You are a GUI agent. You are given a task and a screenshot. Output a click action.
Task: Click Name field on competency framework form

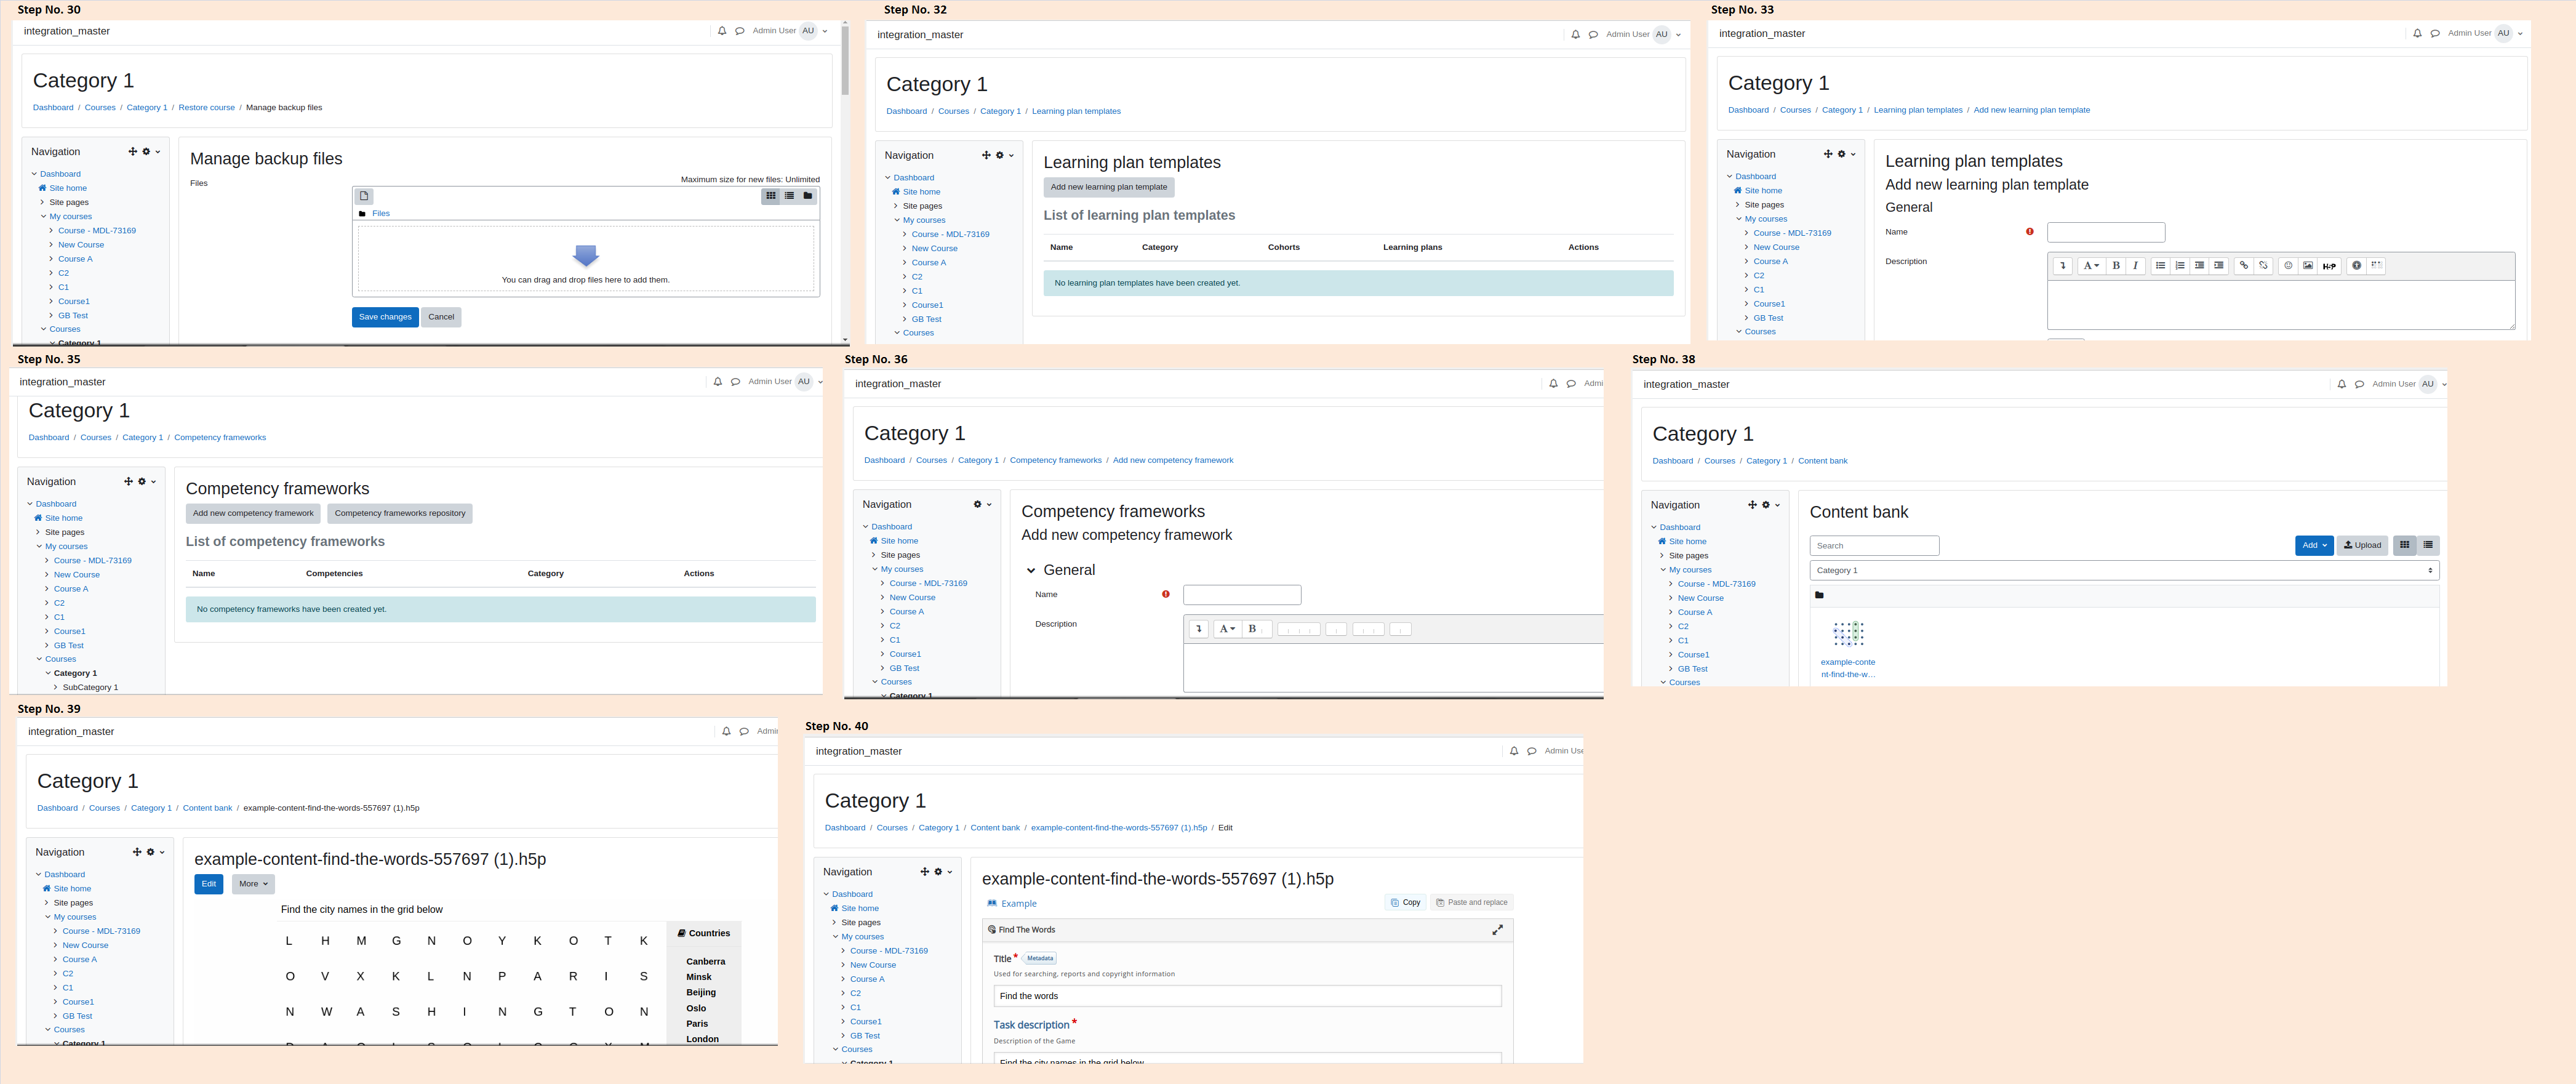(1242, 595)
